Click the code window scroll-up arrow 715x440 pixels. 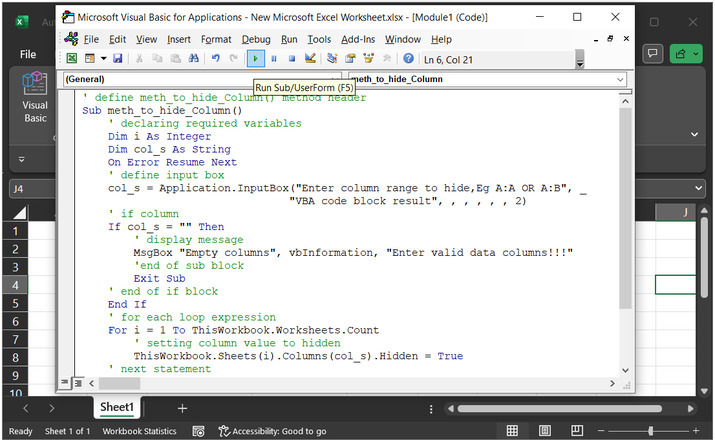coord(625,101)
